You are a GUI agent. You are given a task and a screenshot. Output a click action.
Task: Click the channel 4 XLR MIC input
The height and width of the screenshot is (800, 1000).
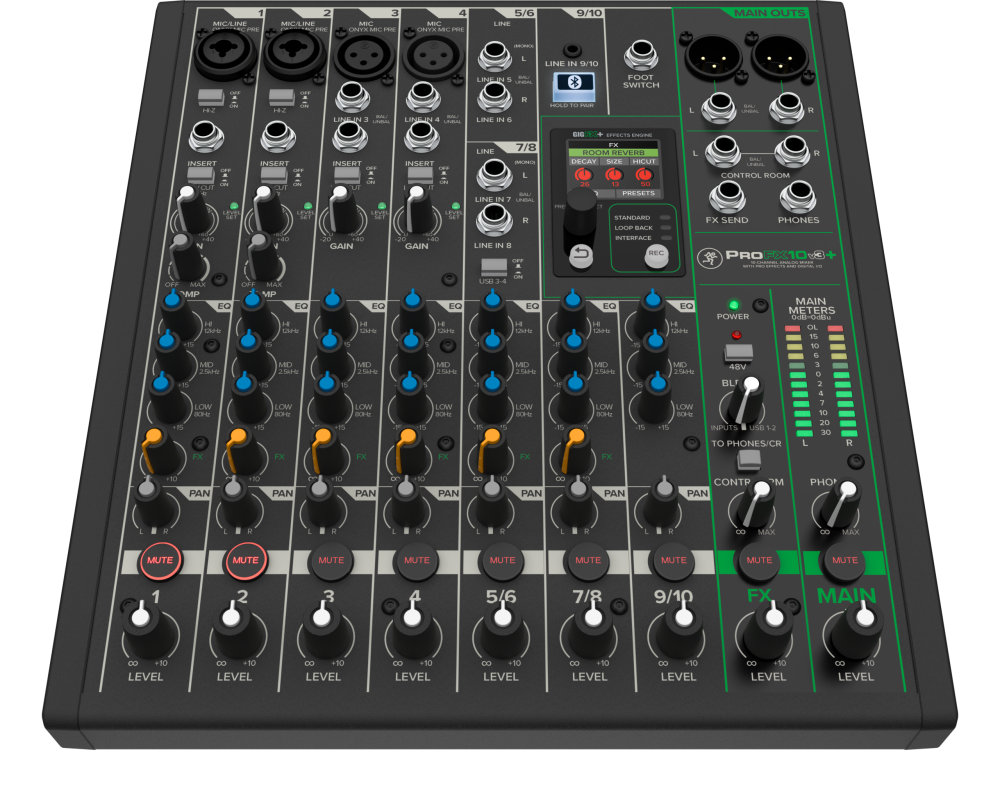(x=434, y=55)
